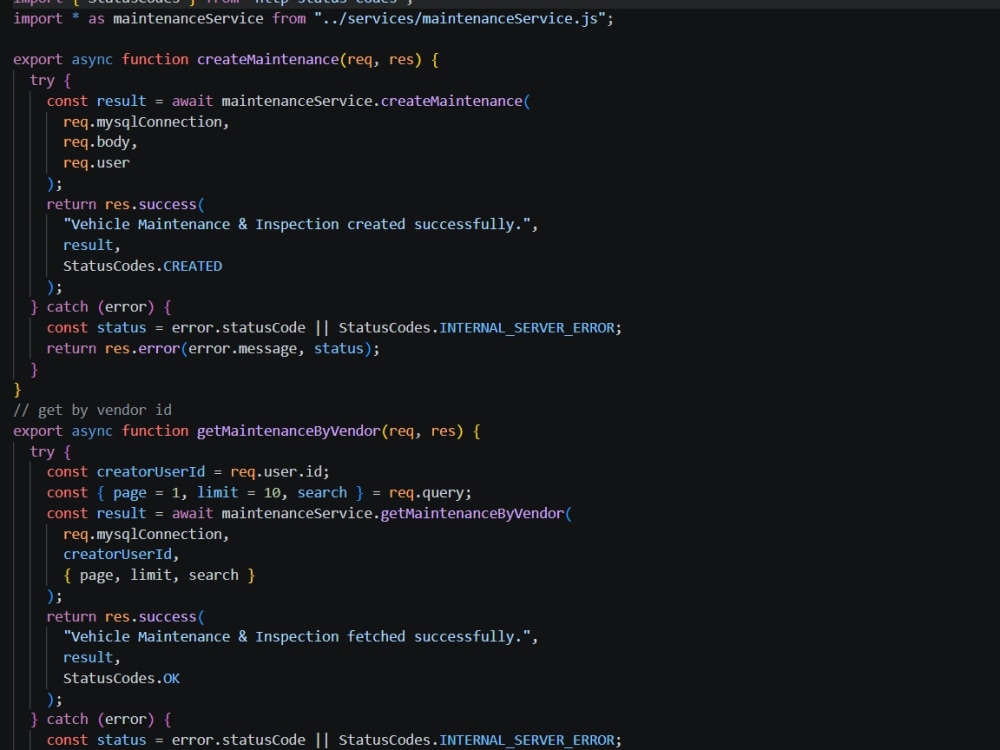Click the maintenanceService alias in the import statement

click(x=188, y=18)
